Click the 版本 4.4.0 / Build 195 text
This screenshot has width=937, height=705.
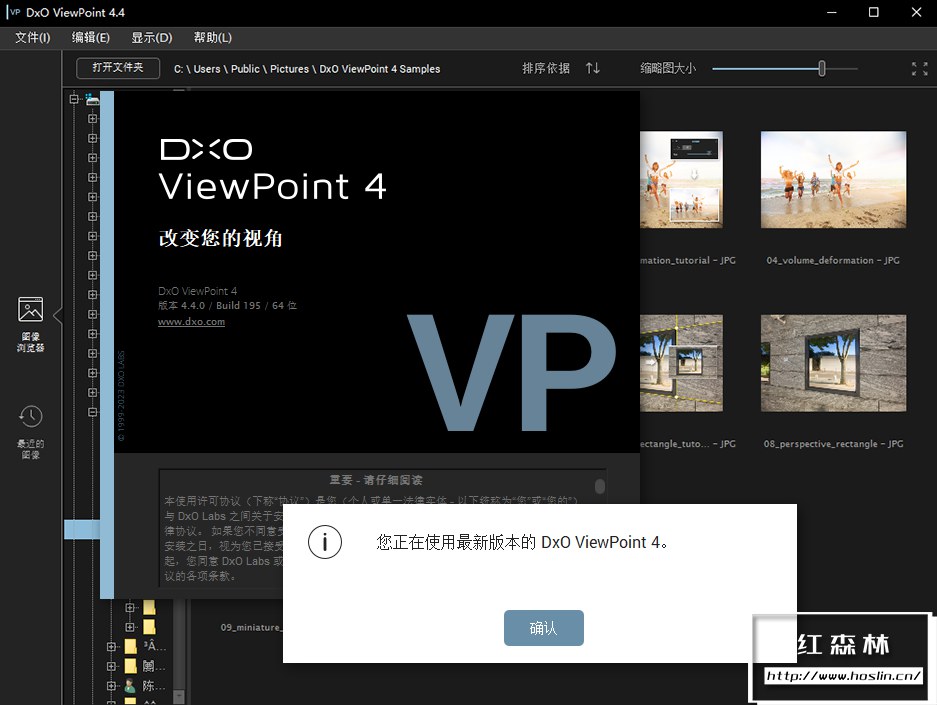coord(227,305)
